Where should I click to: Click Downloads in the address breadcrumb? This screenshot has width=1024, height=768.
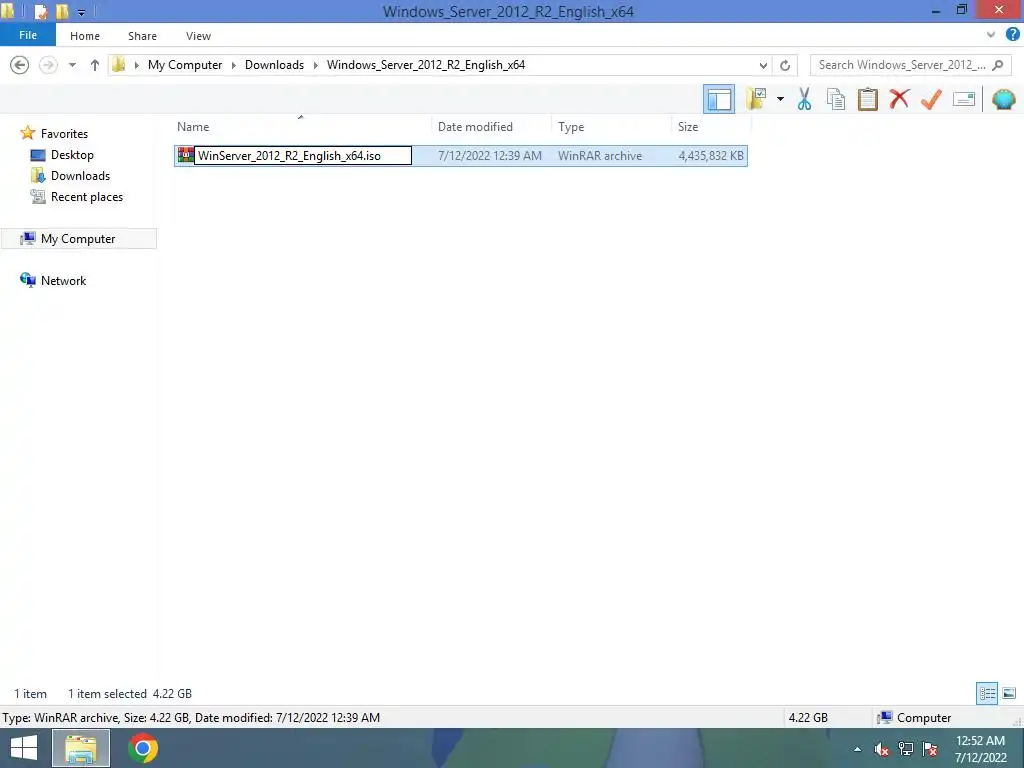tap(274, 65)
